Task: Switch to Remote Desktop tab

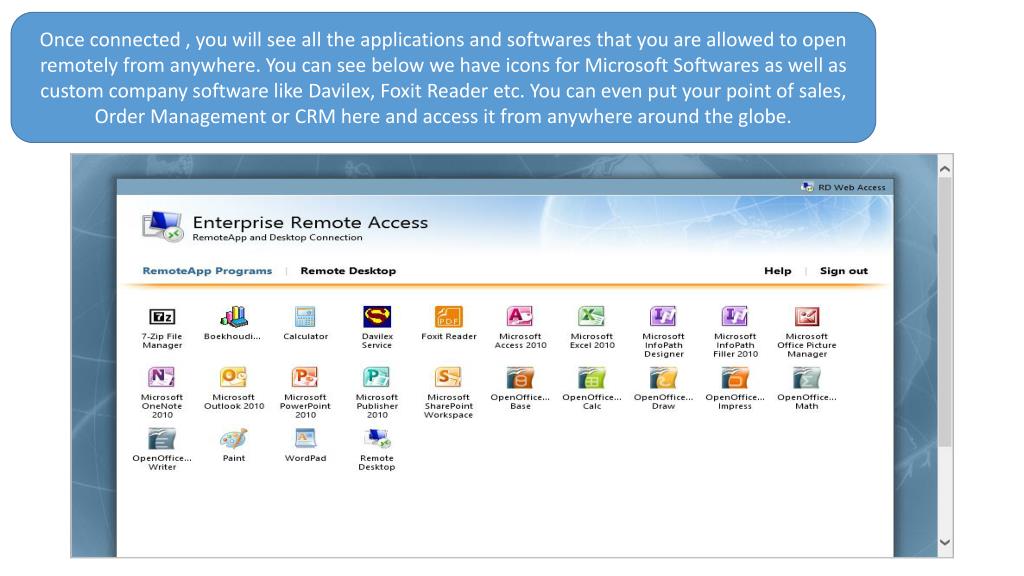Action: tap(348, 270)
